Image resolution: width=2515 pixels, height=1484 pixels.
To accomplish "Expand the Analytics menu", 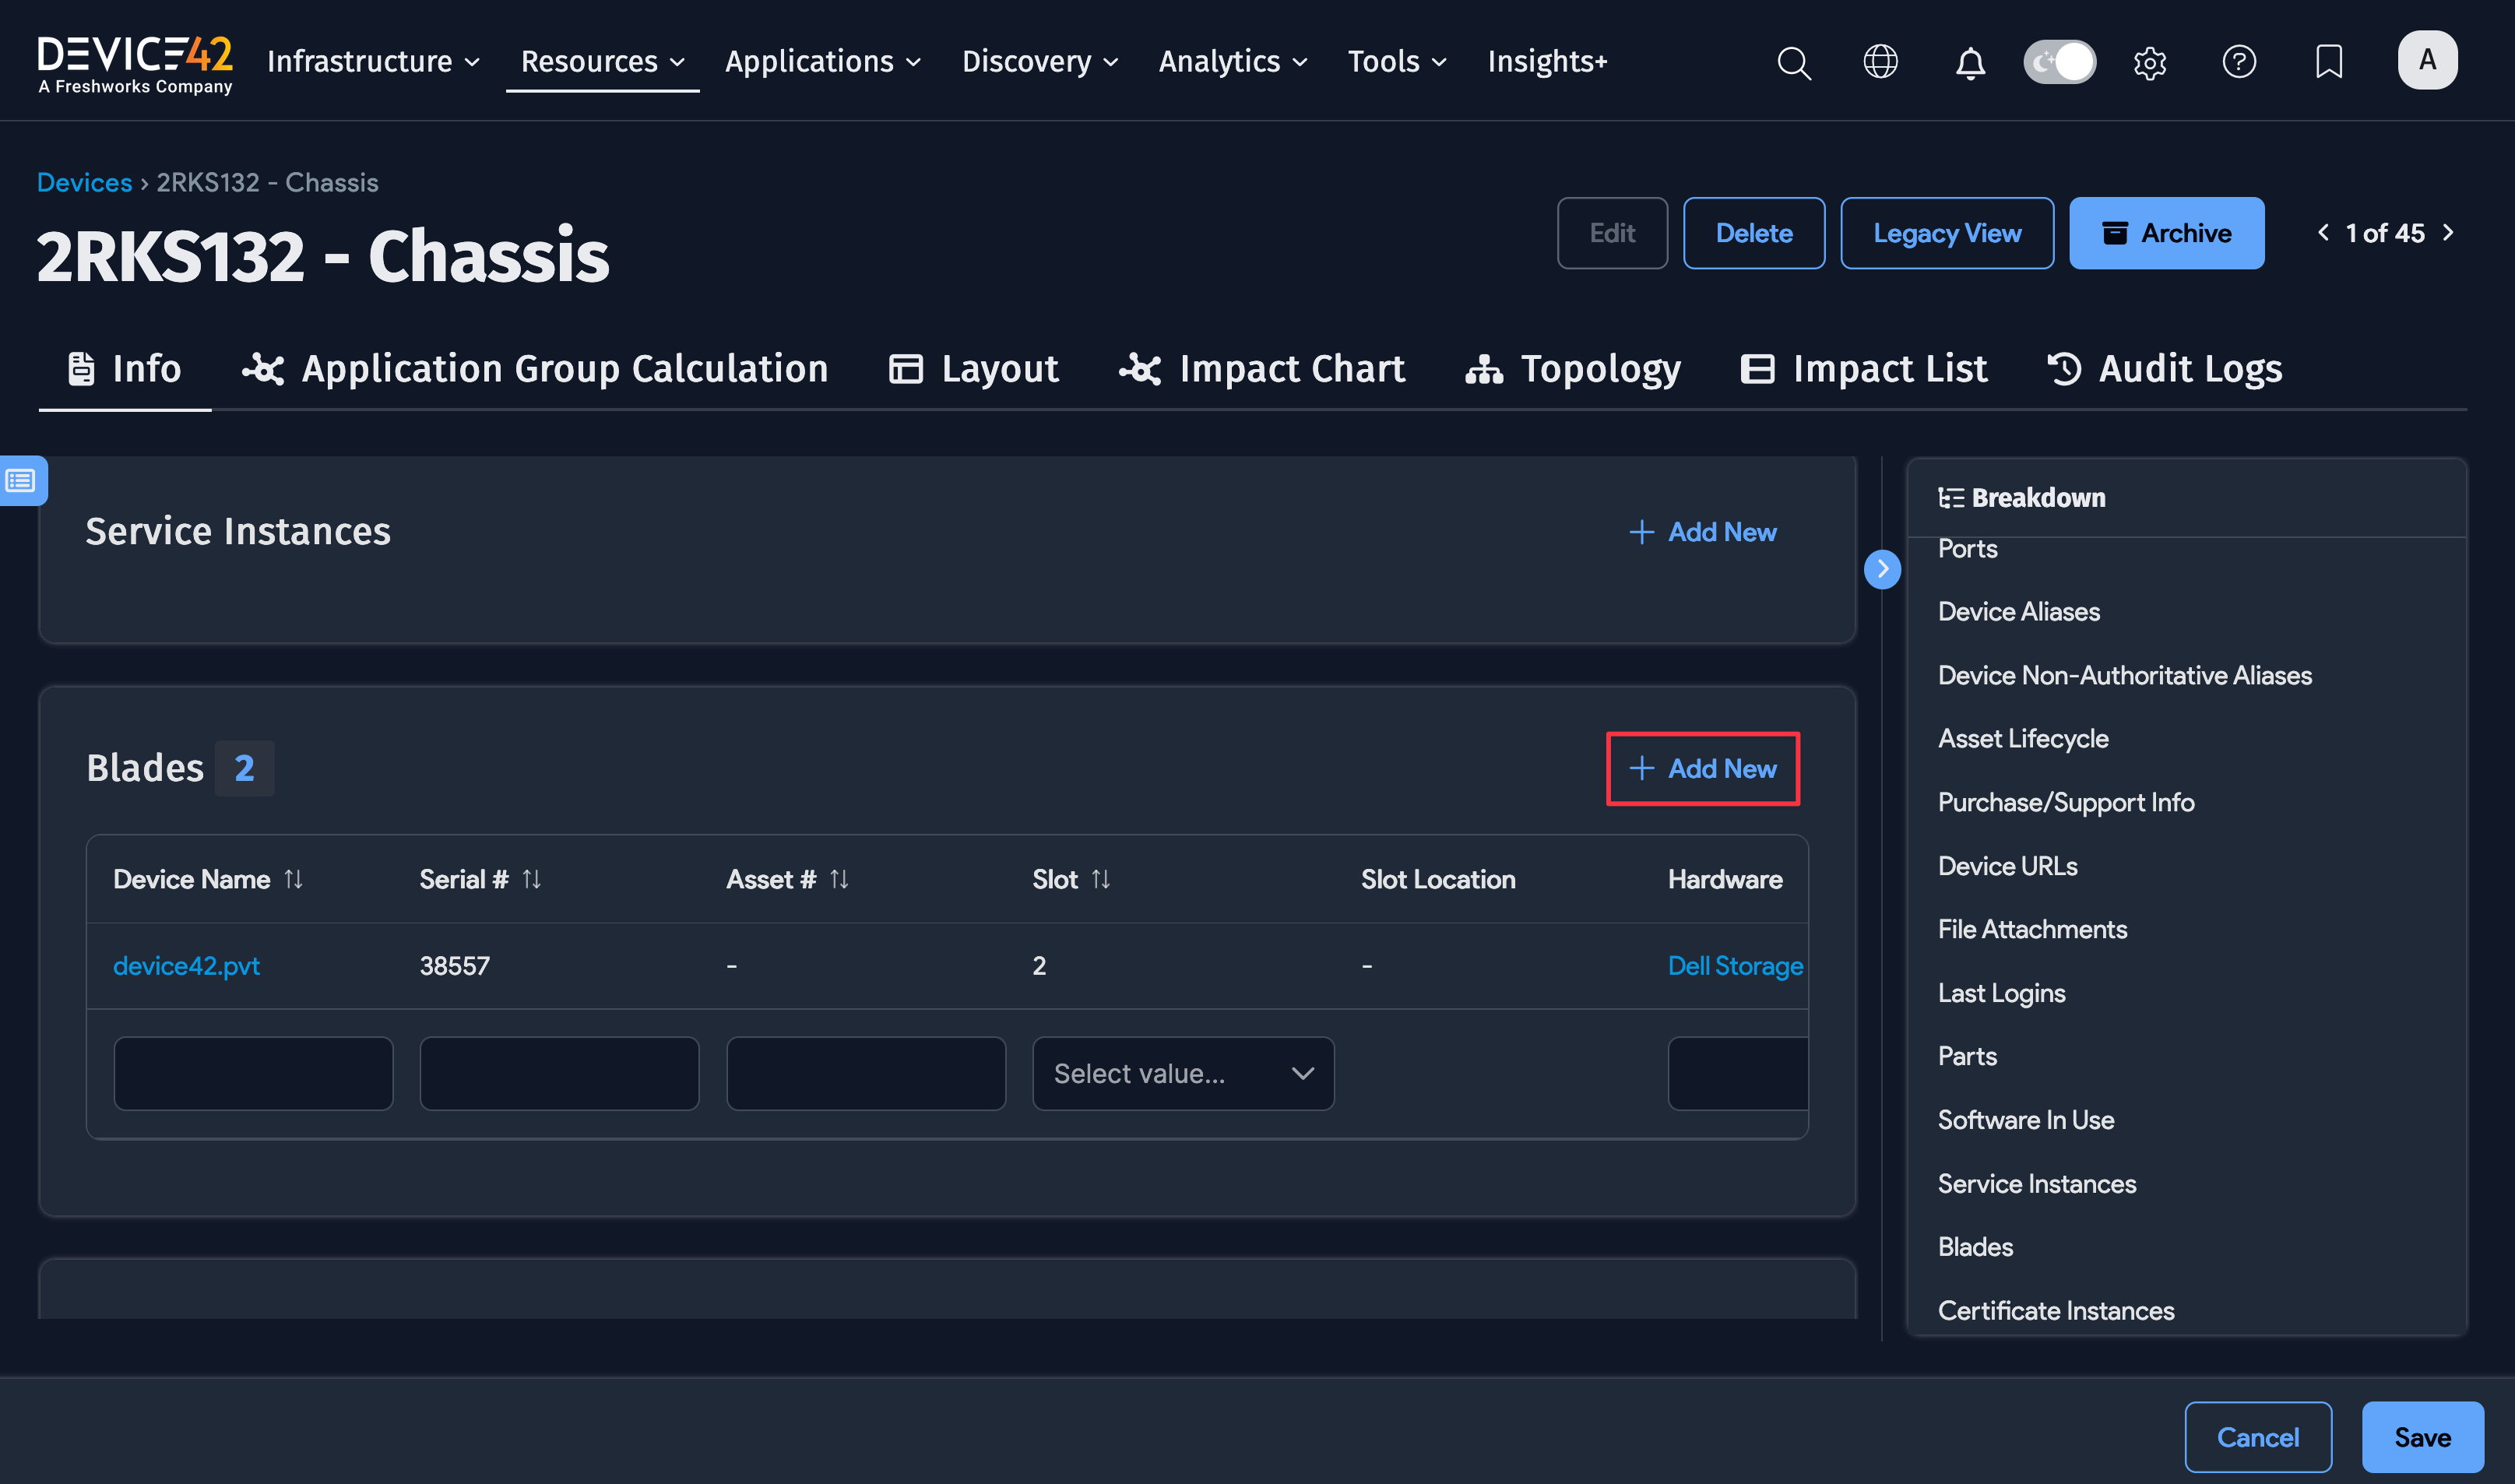I will tap(1232, 62).
